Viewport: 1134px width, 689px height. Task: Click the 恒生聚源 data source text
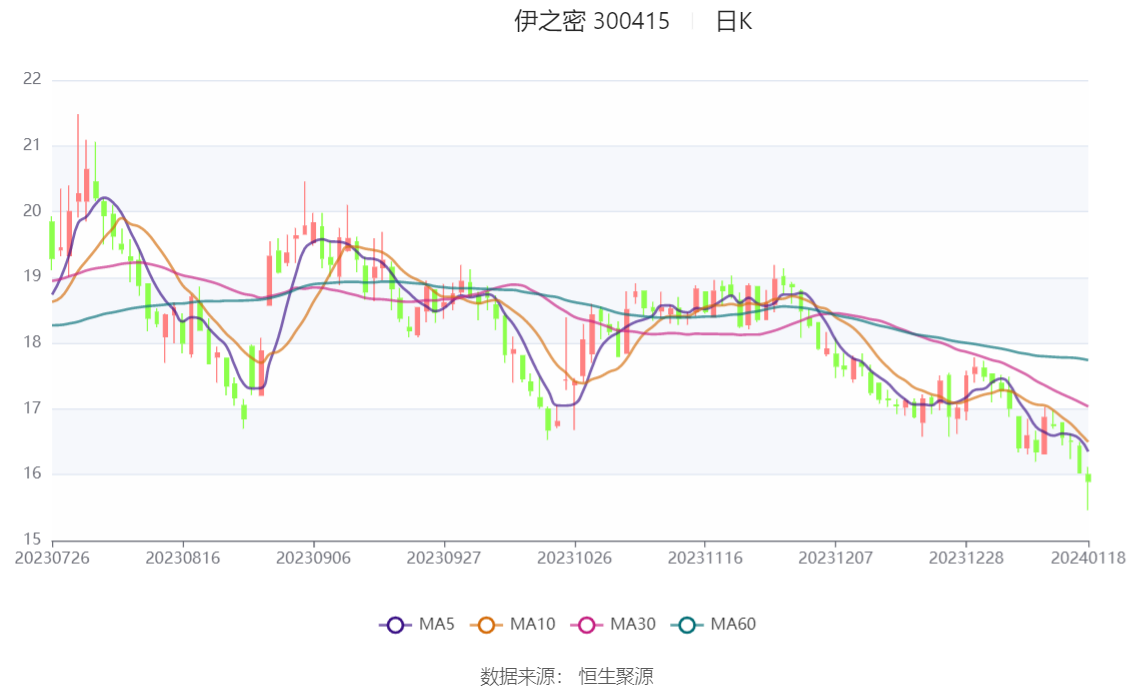click(x=615, y=677)
